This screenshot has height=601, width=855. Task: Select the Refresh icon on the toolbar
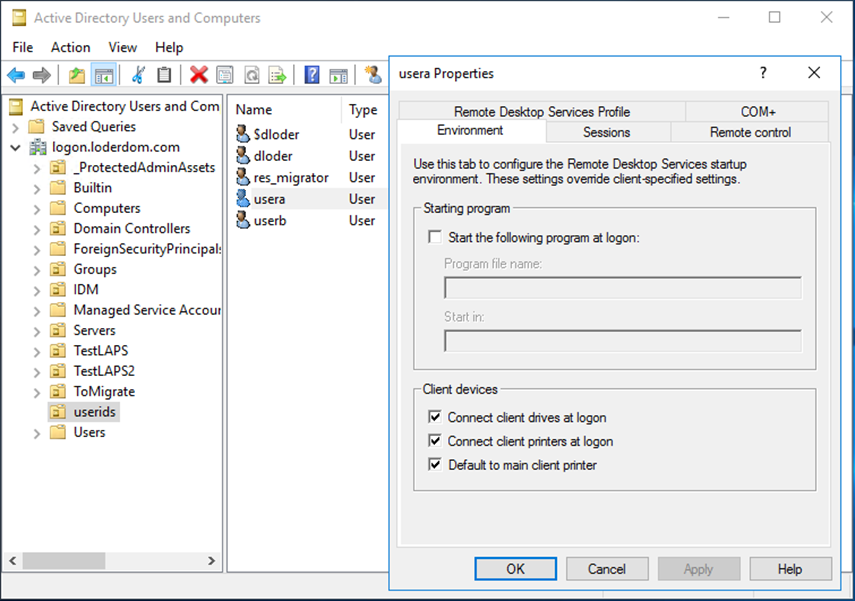tap(253, 75)
